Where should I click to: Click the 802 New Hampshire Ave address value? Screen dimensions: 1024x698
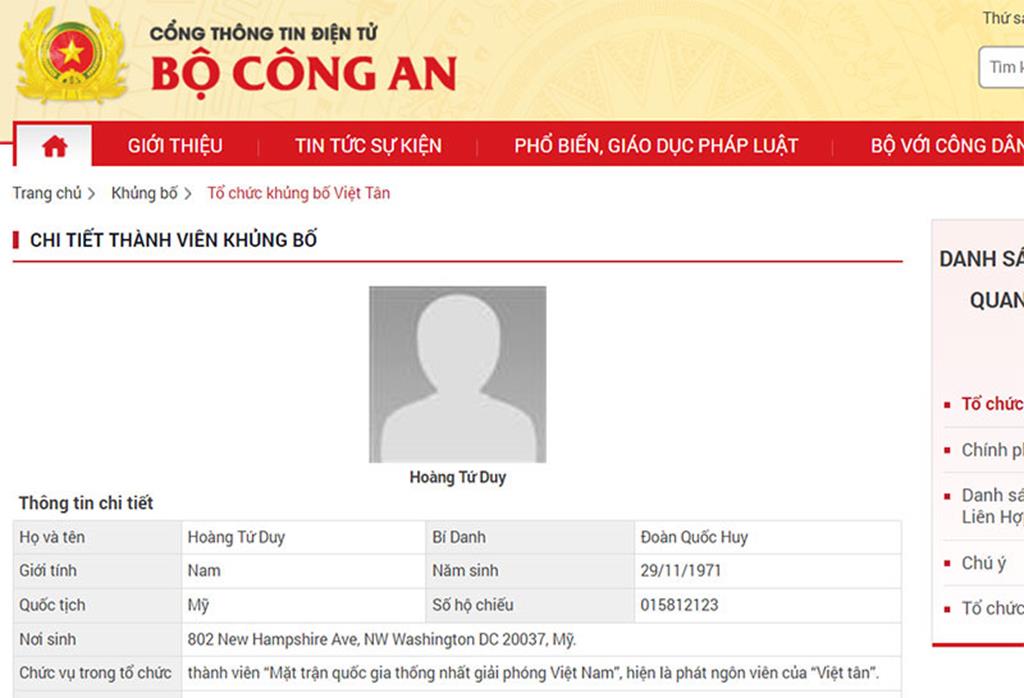382,639
